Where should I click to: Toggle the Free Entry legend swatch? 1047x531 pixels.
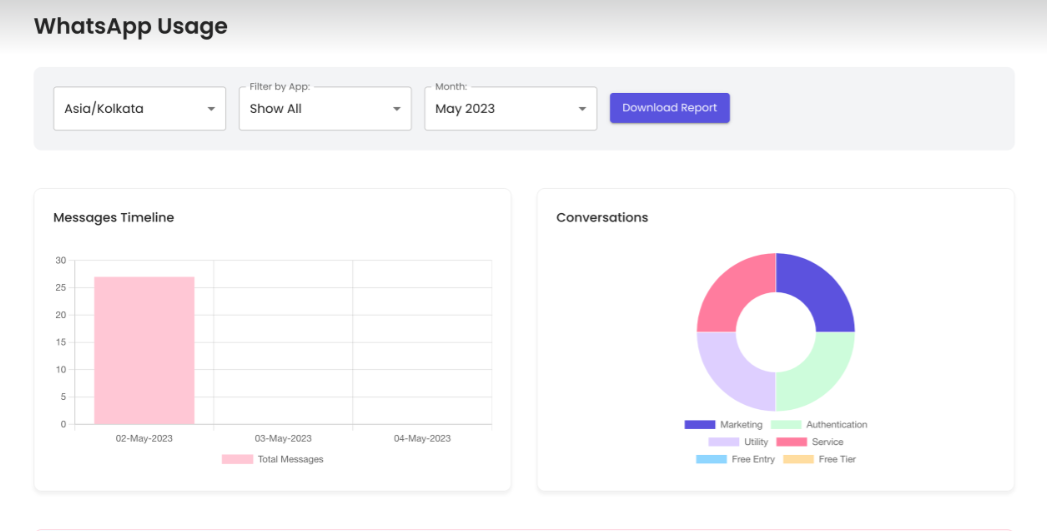pyautogui.click(x=711, y=460)
